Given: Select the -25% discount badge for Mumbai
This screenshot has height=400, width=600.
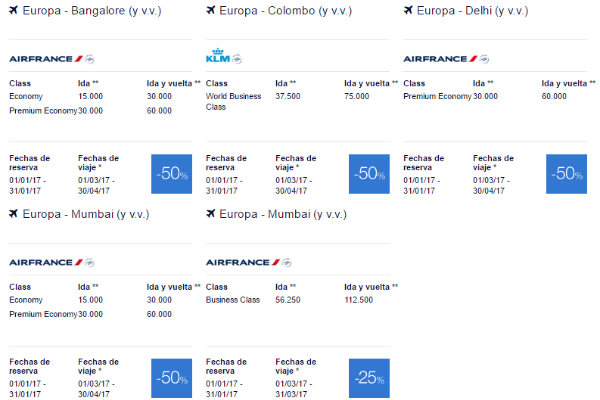Looking at the screenshot, I should pos(369,378).
